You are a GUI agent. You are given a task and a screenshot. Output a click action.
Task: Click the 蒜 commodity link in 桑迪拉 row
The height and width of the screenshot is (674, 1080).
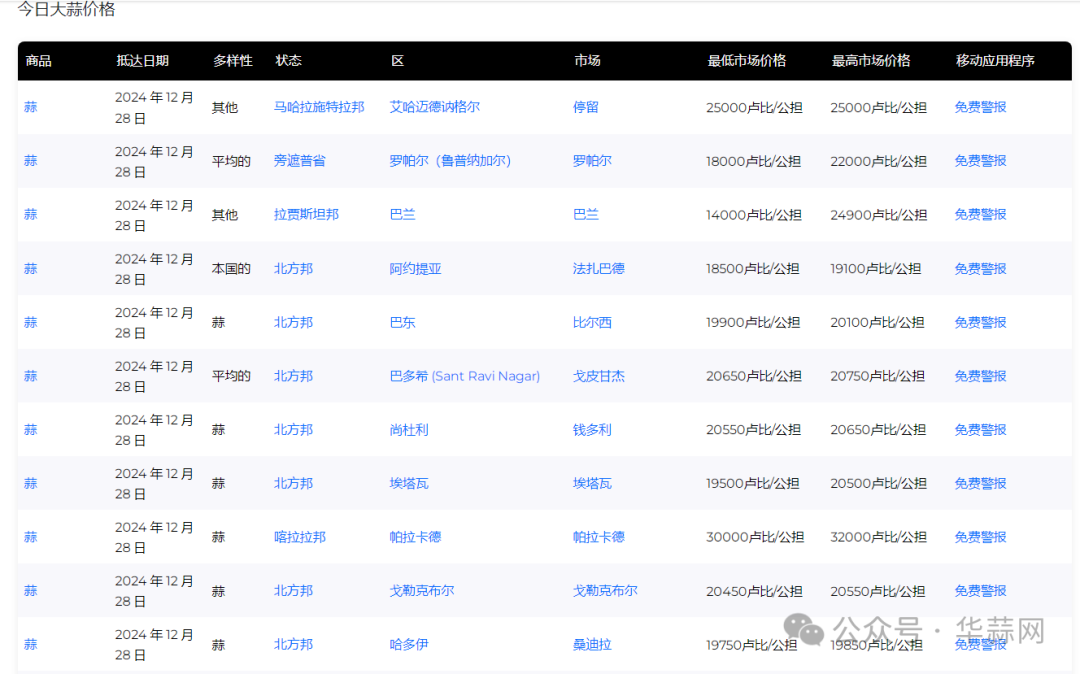click(x=30, y=644)
